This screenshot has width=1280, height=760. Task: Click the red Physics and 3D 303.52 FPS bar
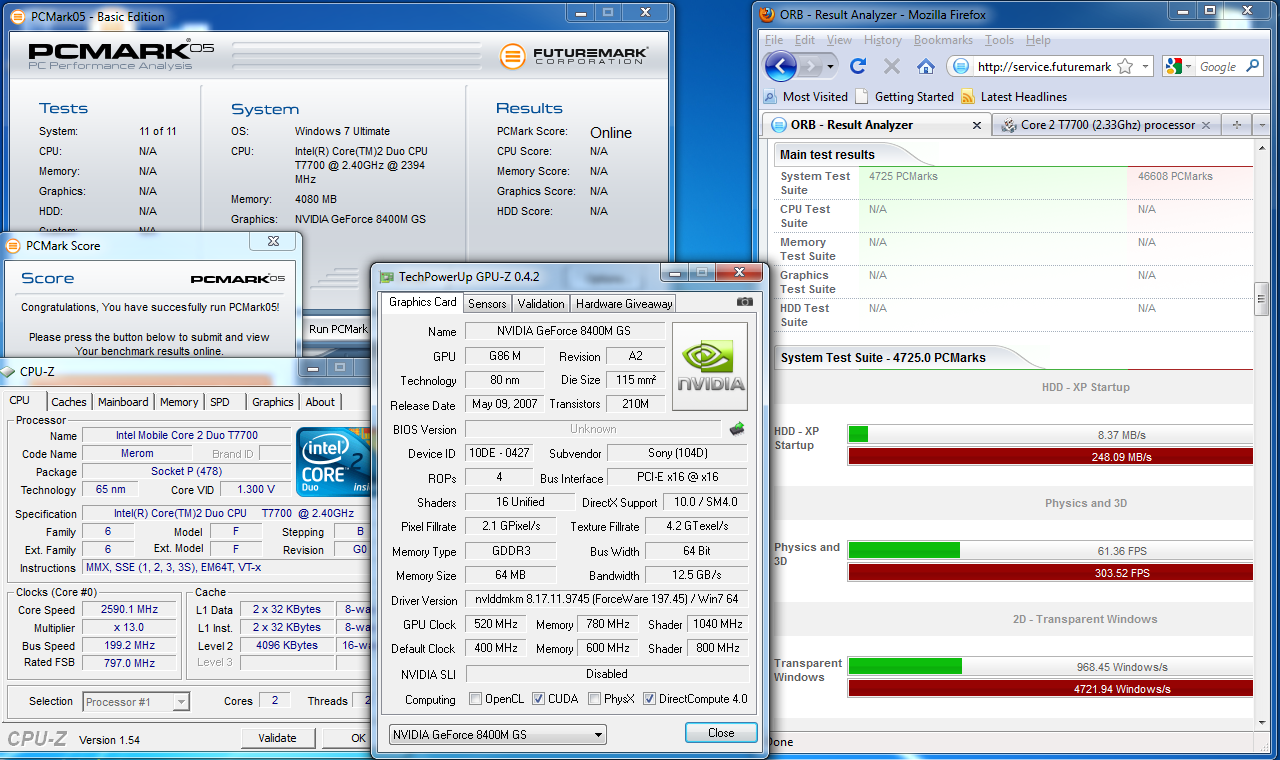click(x=1050, y=573)
